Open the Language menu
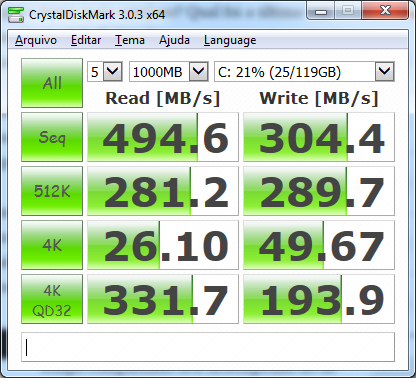This screenshot has height=383, width=418. [230, 40]
